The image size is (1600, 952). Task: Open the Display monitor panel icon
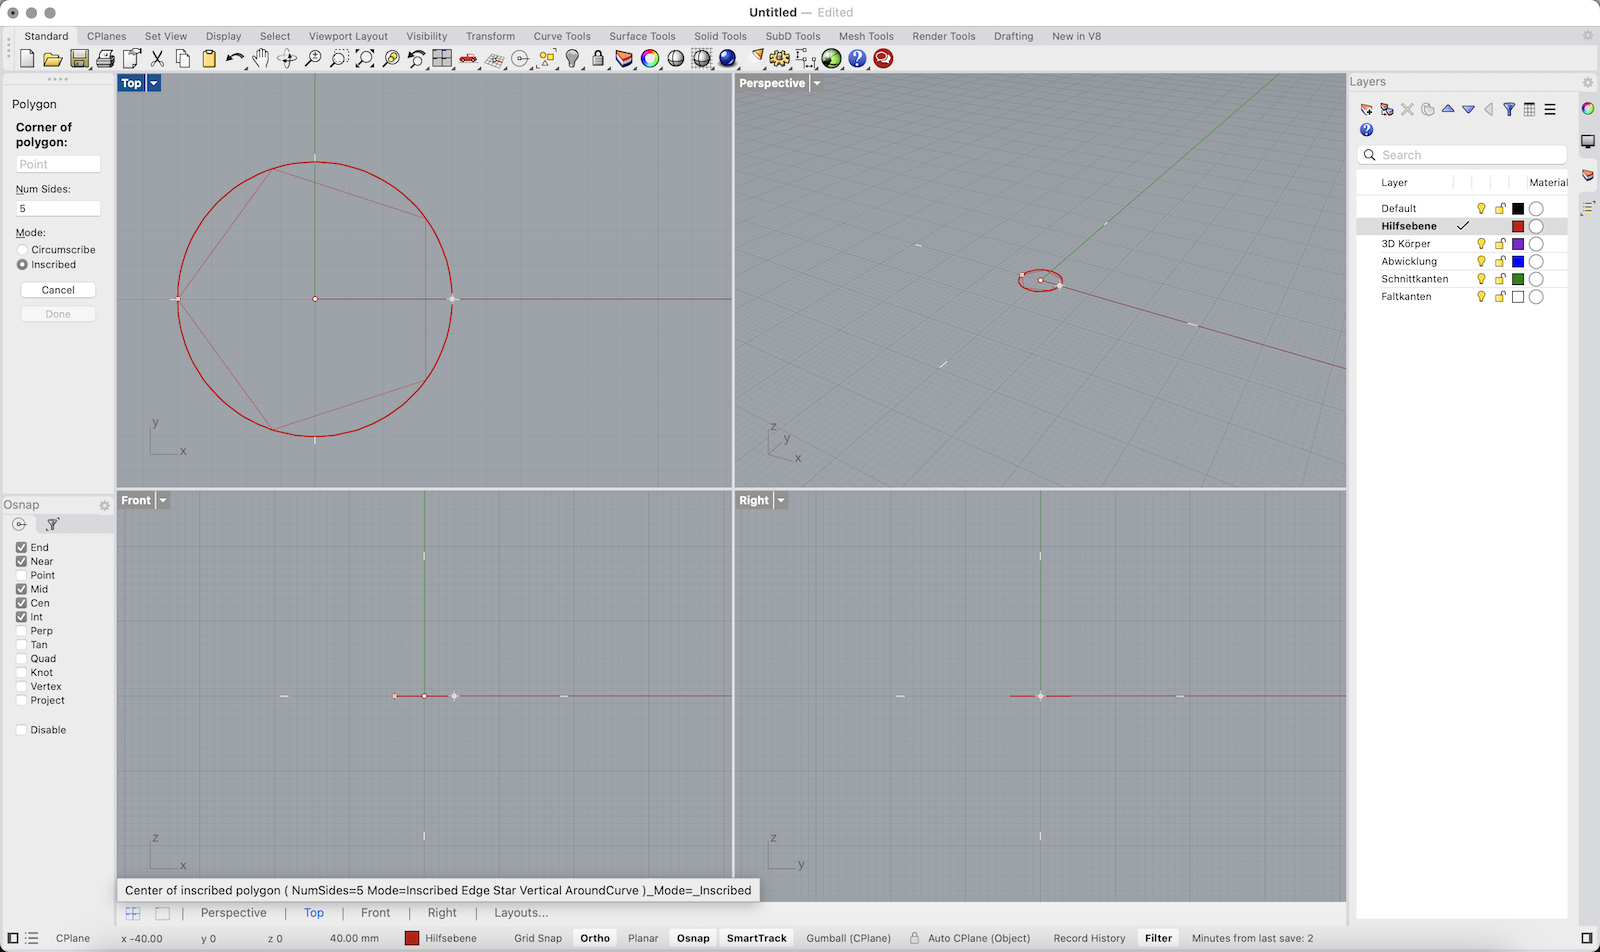click(x=1588, y=141)
